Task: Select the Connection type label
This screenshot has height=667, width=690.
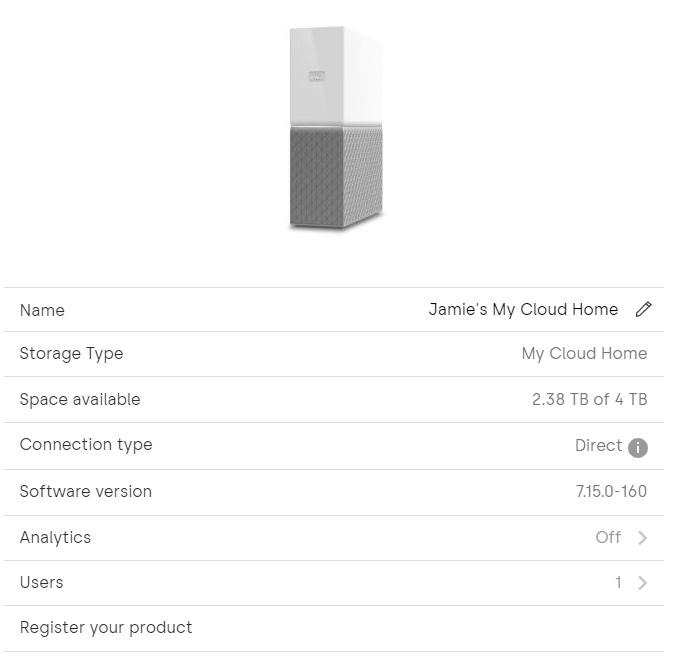Action: click(x=86, y=445)
